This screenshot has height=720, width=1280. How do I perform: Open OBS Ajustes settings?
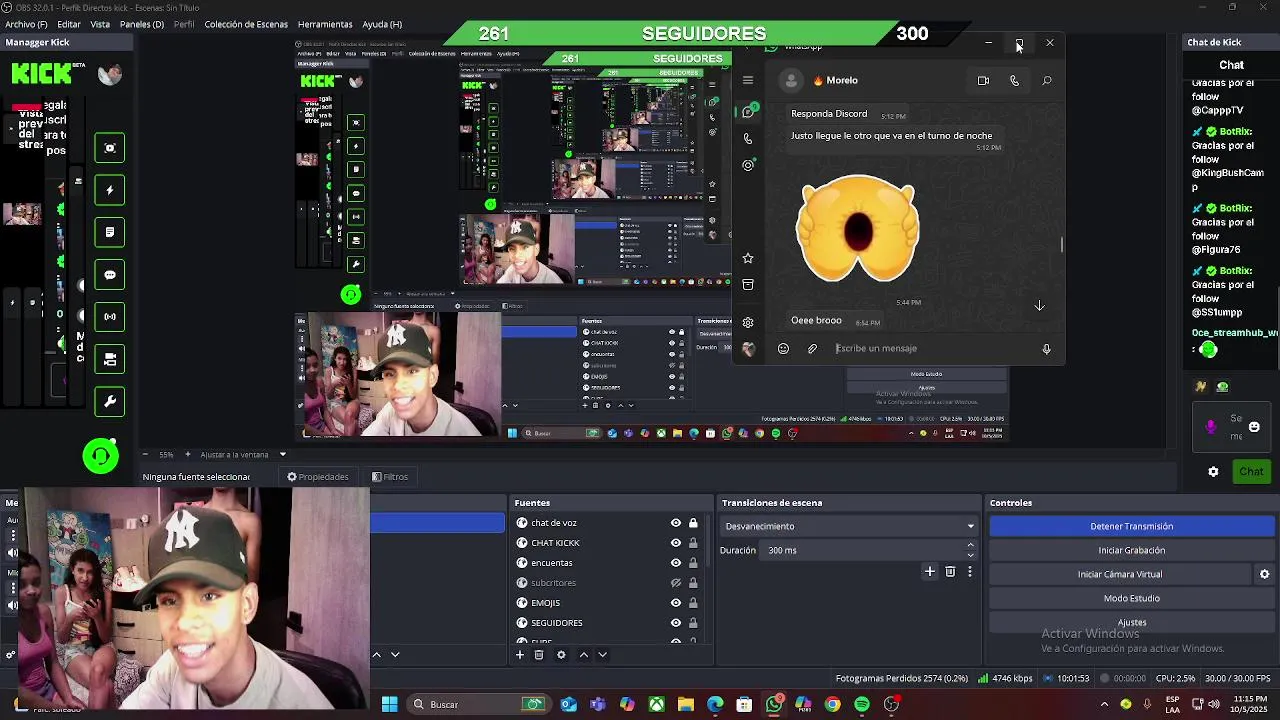point(1132,622)
